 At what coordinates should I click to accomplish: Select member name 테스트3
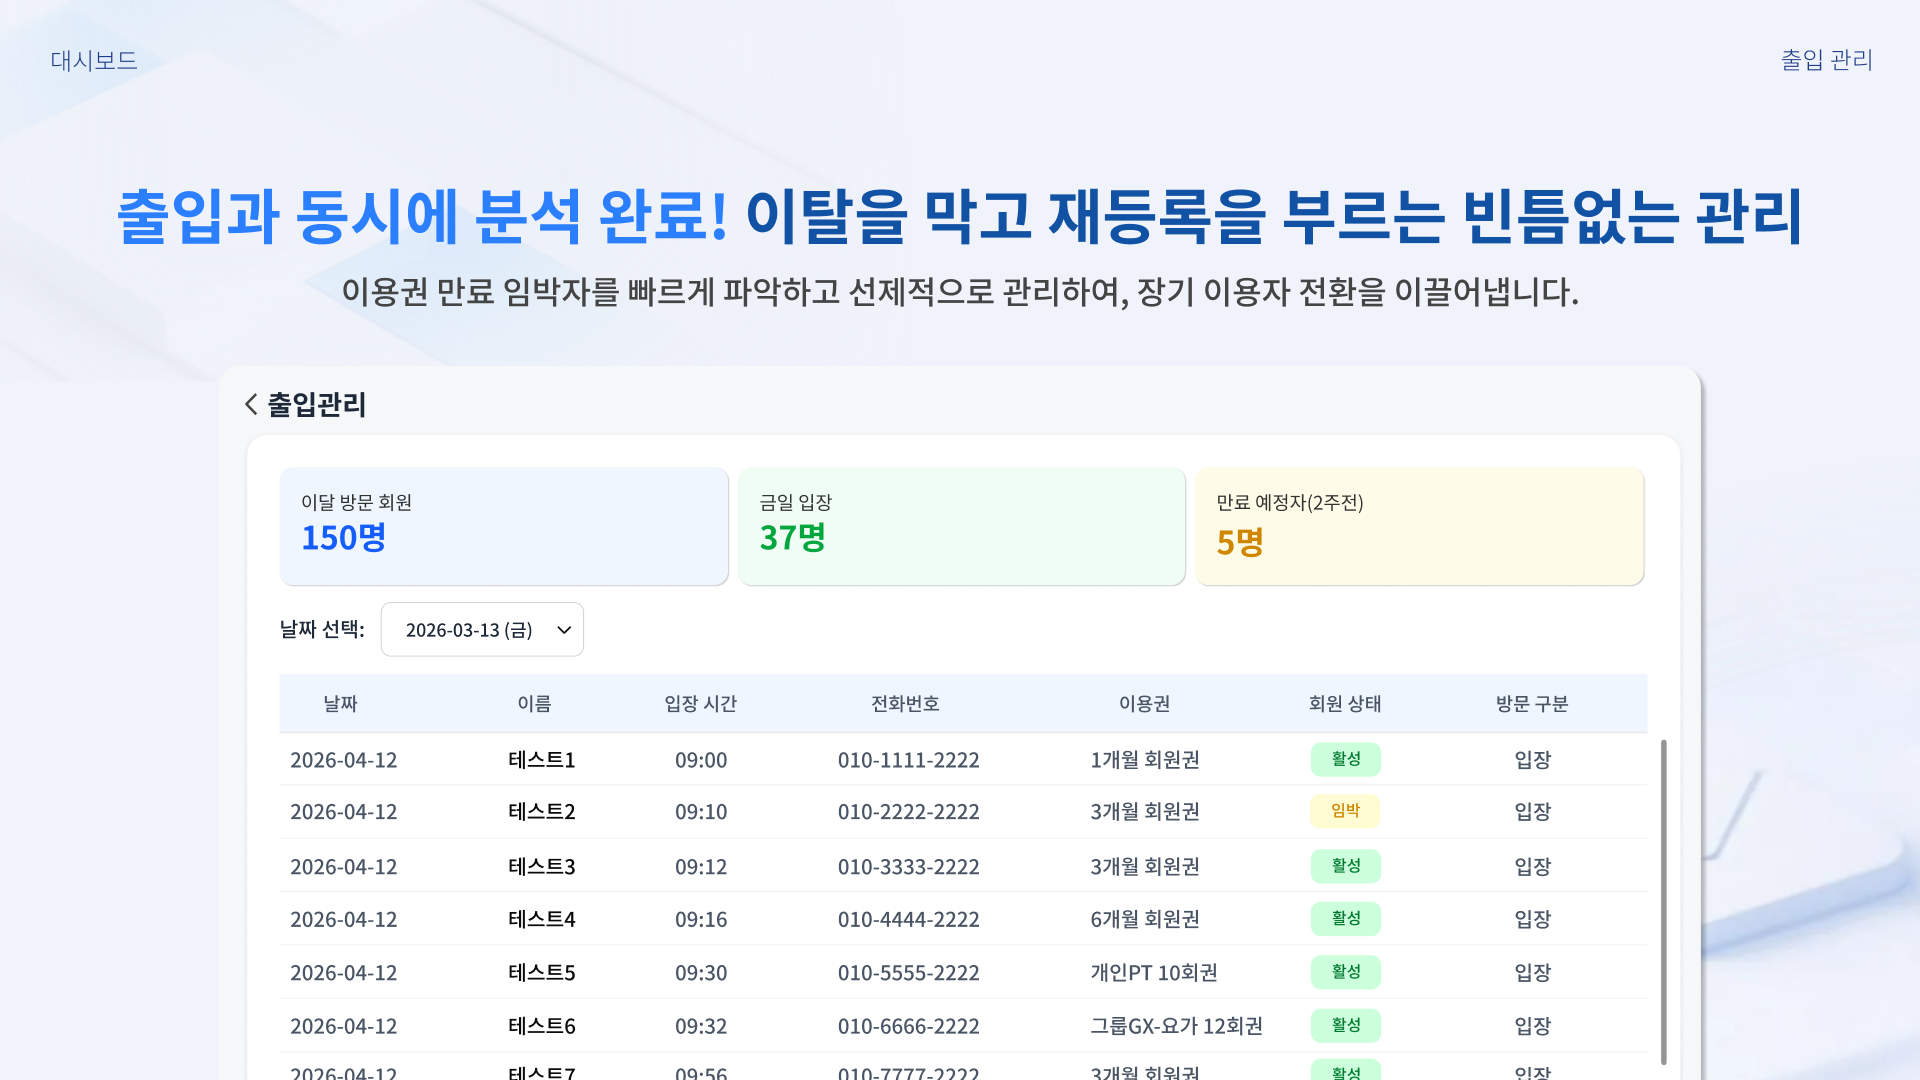(x=542, y=867)
